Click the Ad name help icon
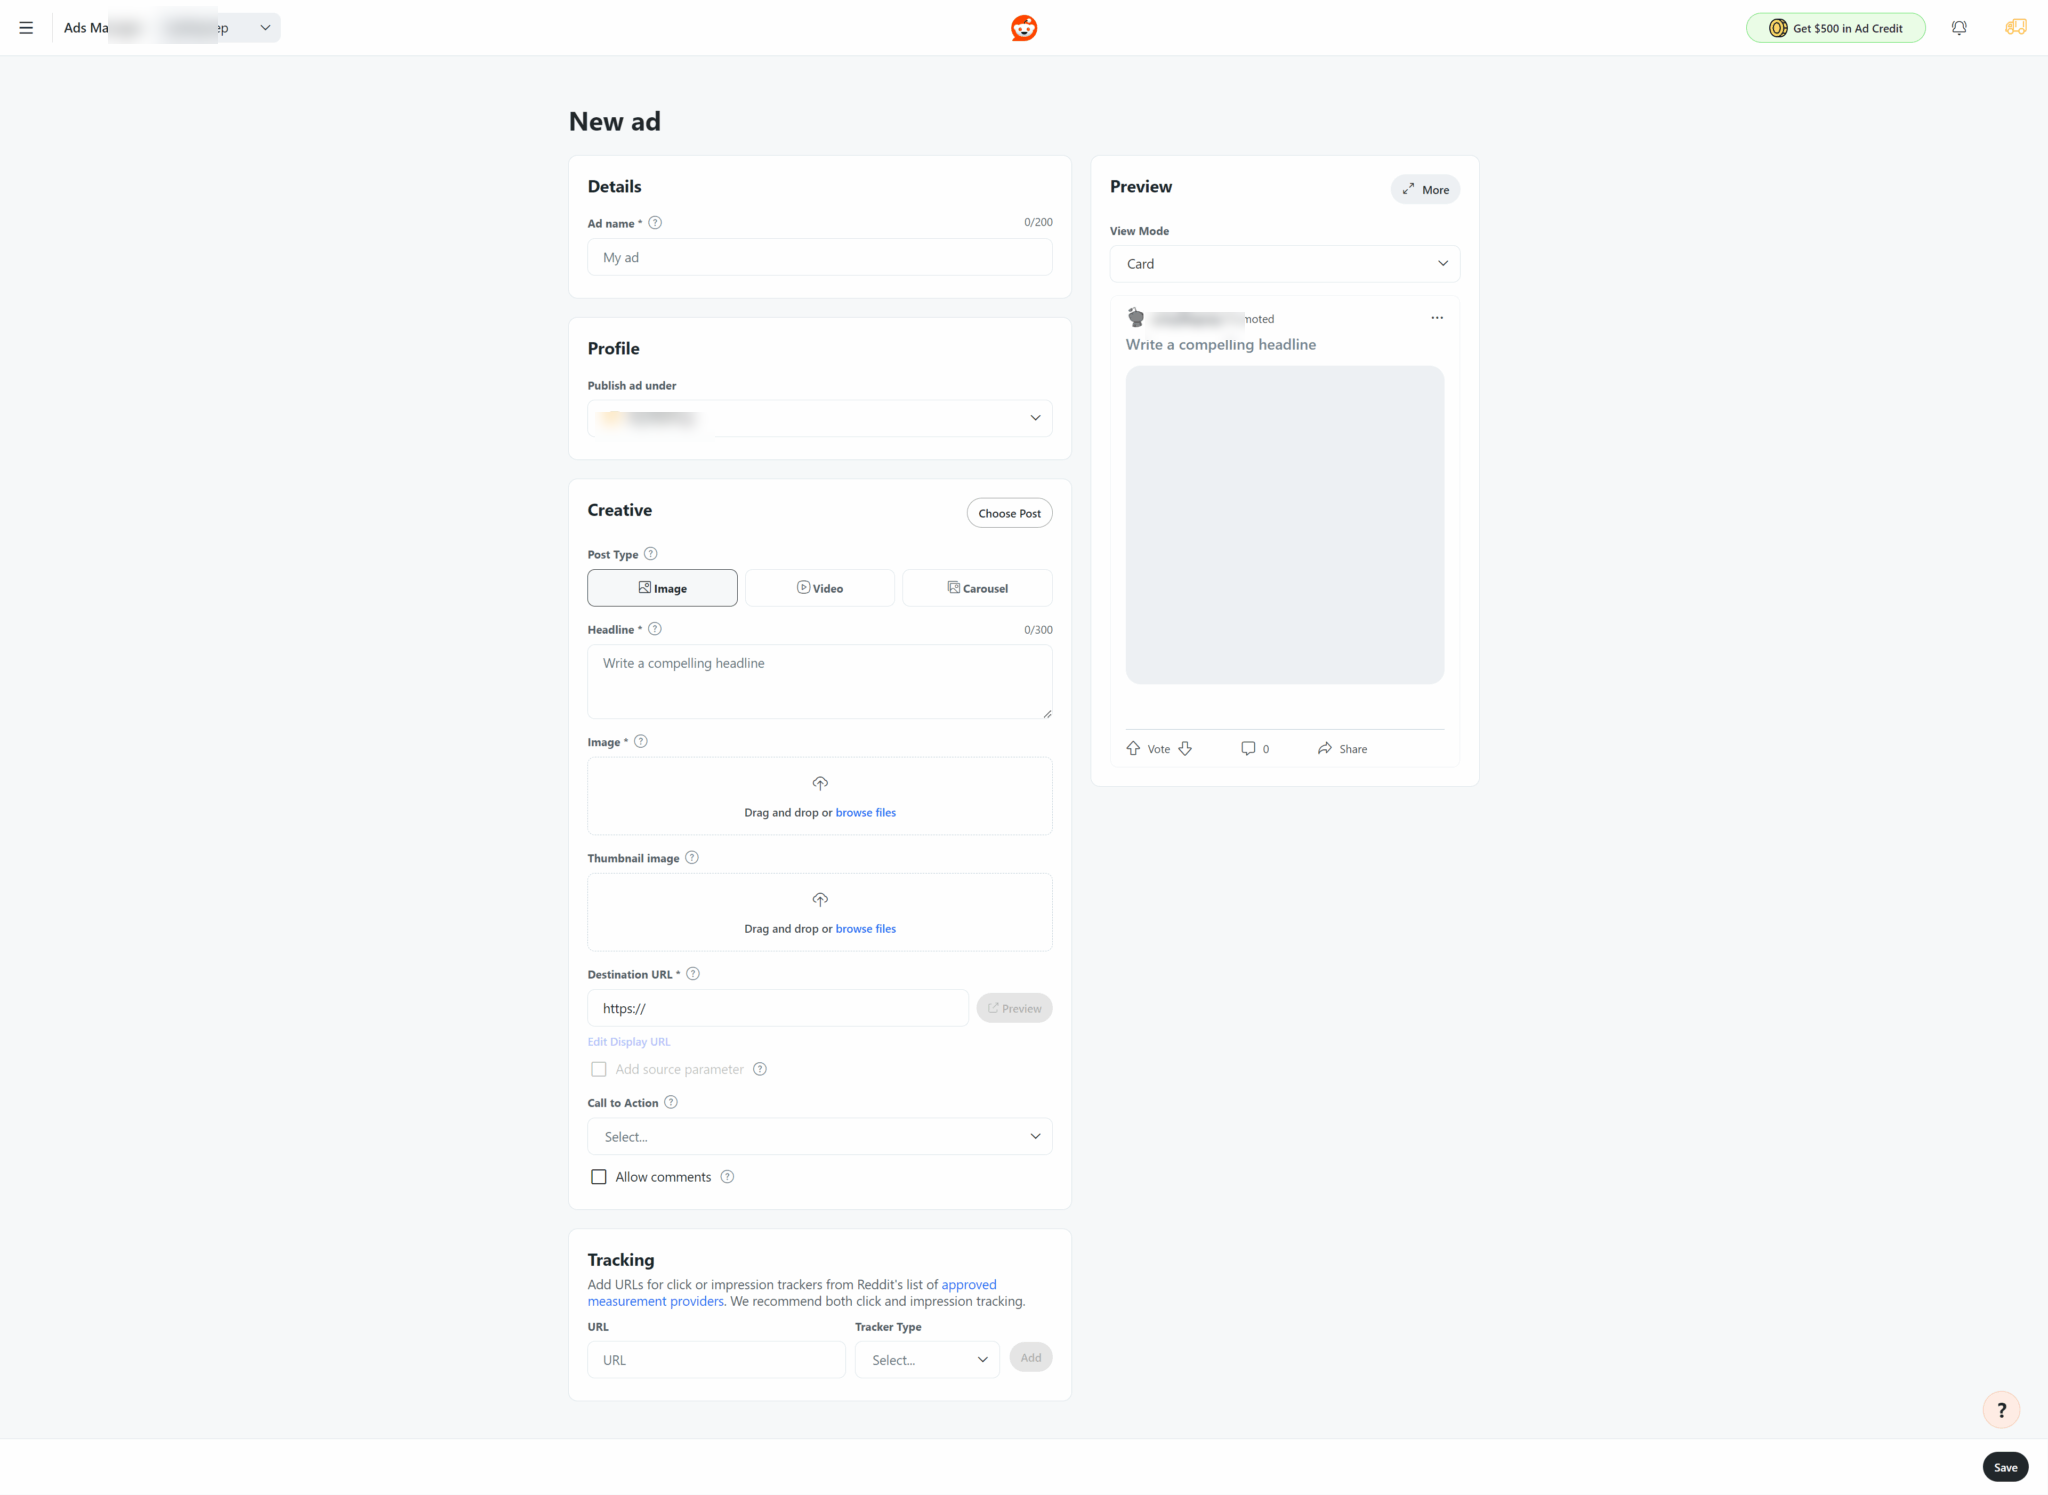Viewport: 2048px width, 1495px height. click(655, 223)
